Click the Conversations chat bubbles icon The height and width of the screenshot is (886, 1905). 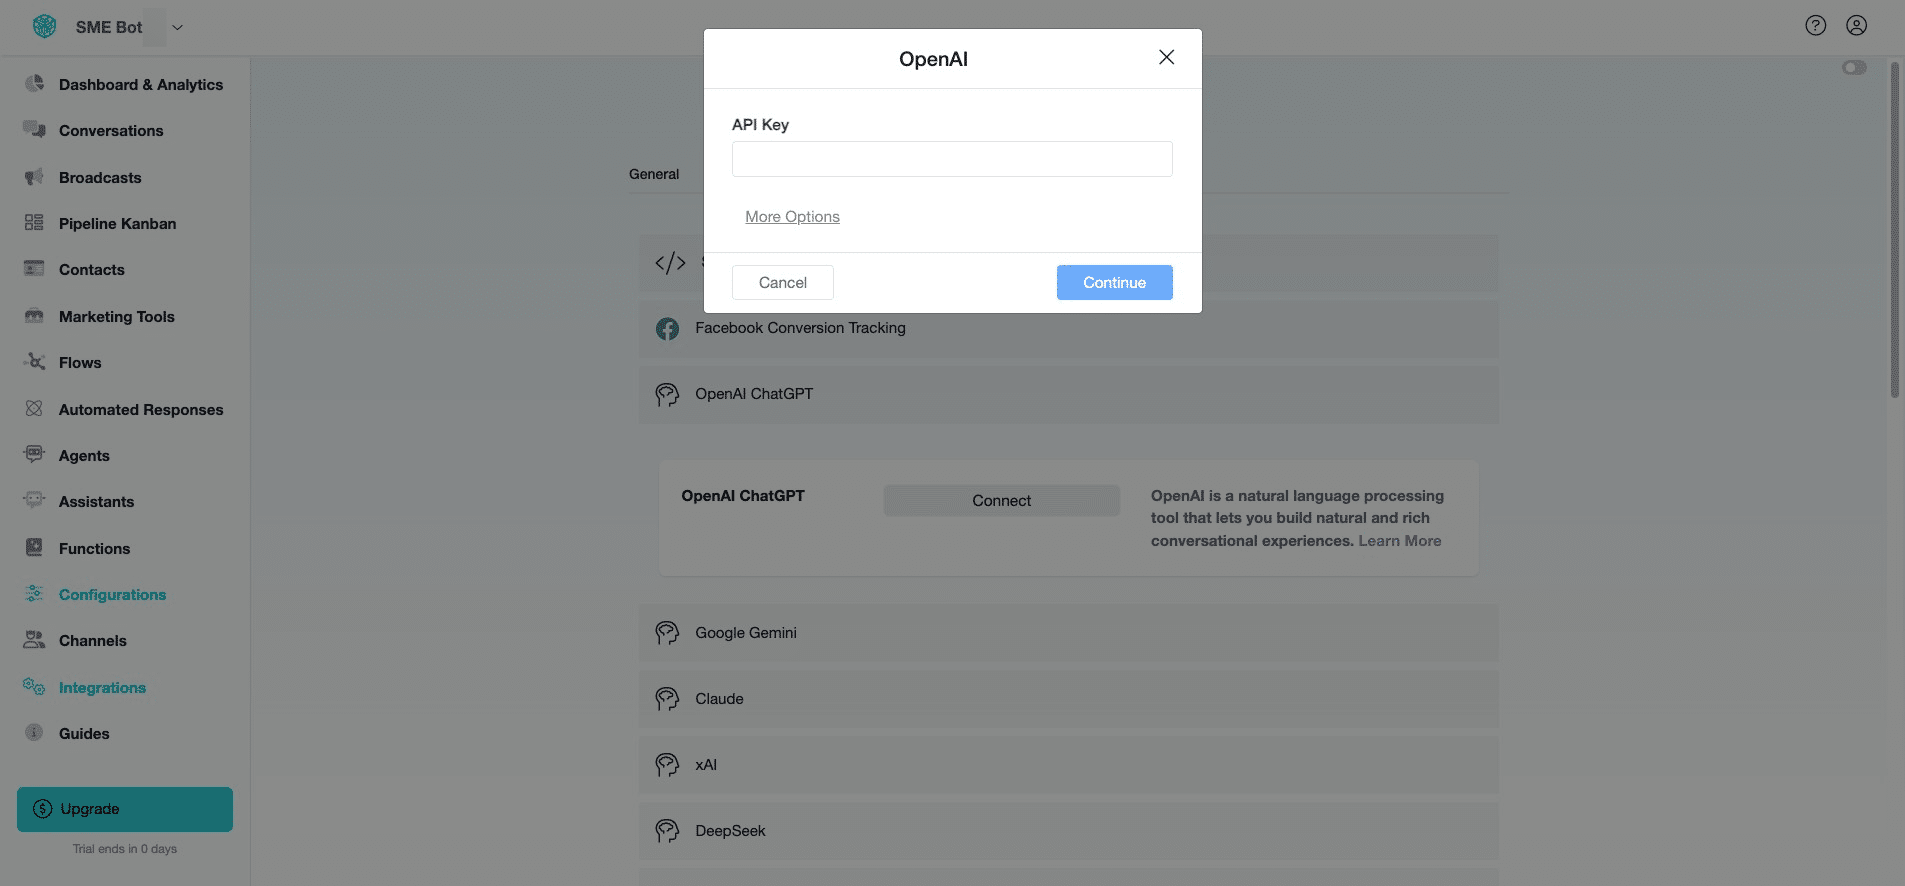pos(35,130)
